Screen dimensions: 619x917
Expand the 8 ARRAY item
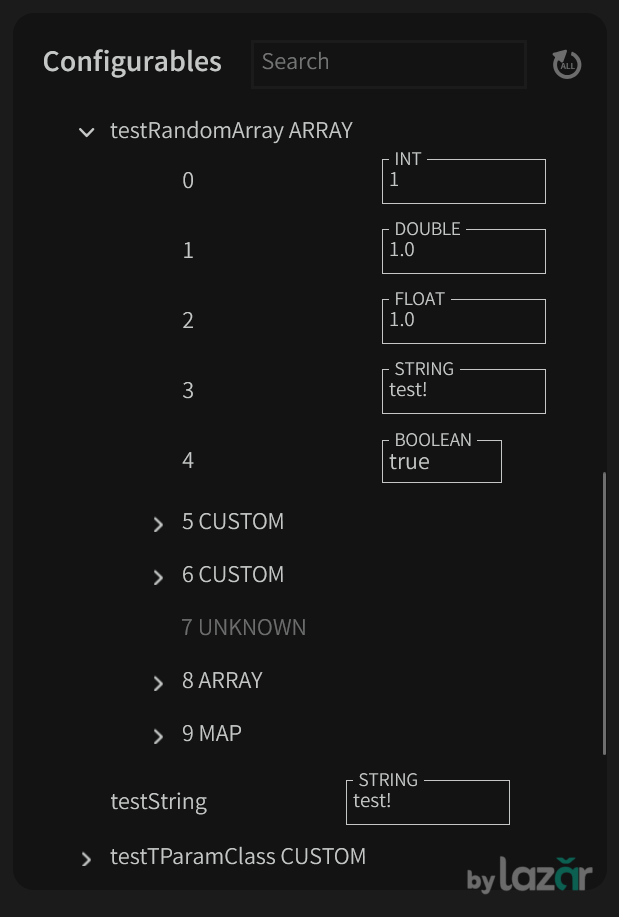[x=158, y=683]
